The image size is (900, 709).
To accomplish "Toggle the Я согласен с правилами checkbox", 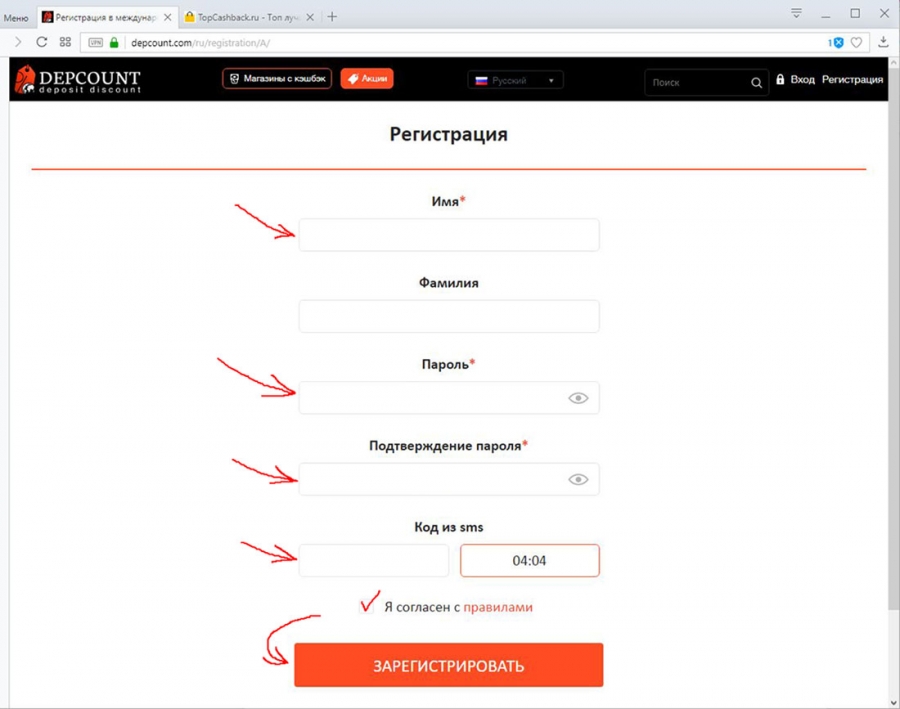I will point(366,607).
